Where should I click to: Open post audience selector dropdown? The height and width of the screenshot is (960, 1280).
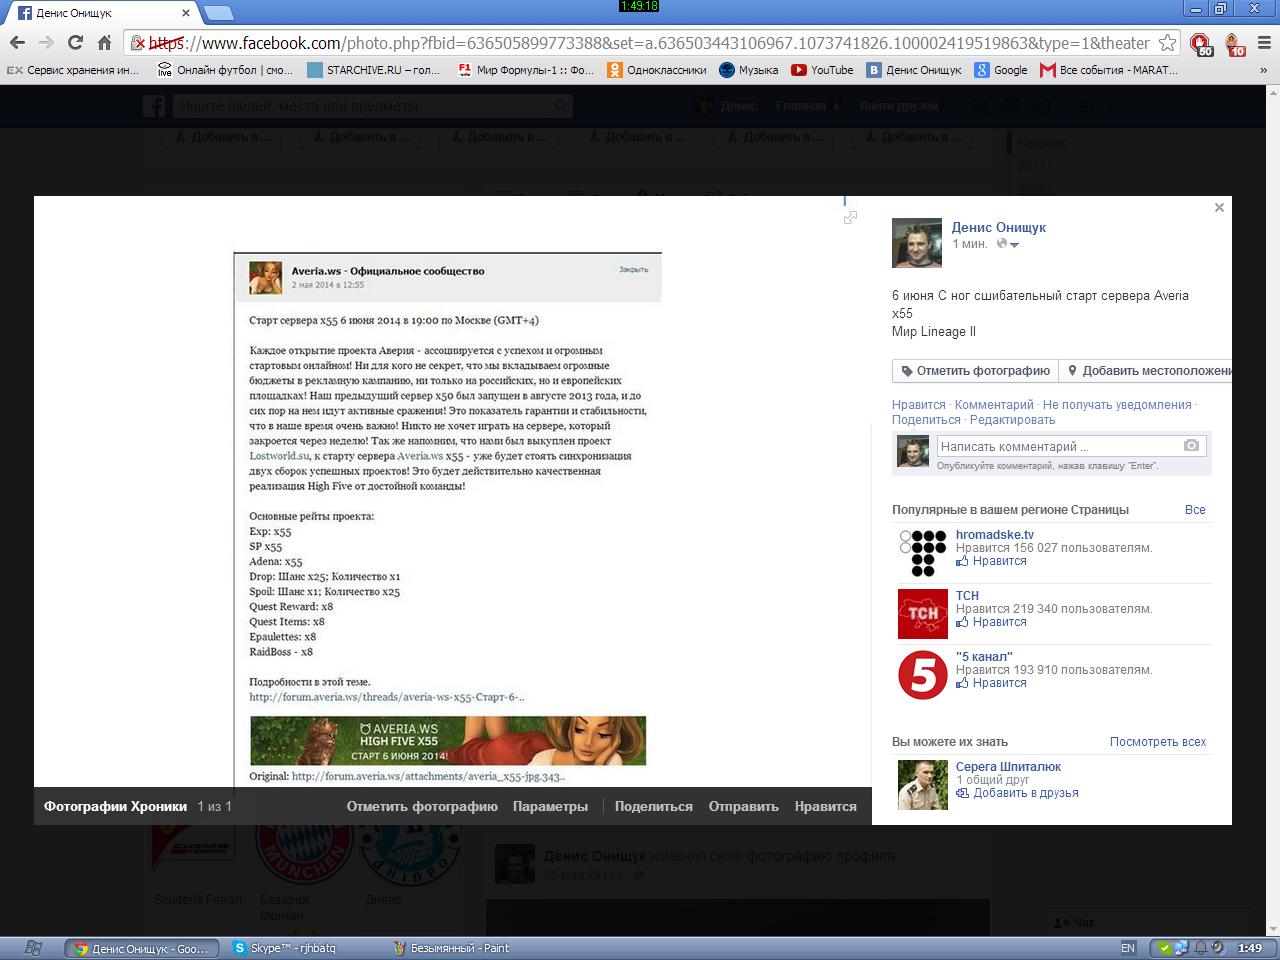(1008, 244)
